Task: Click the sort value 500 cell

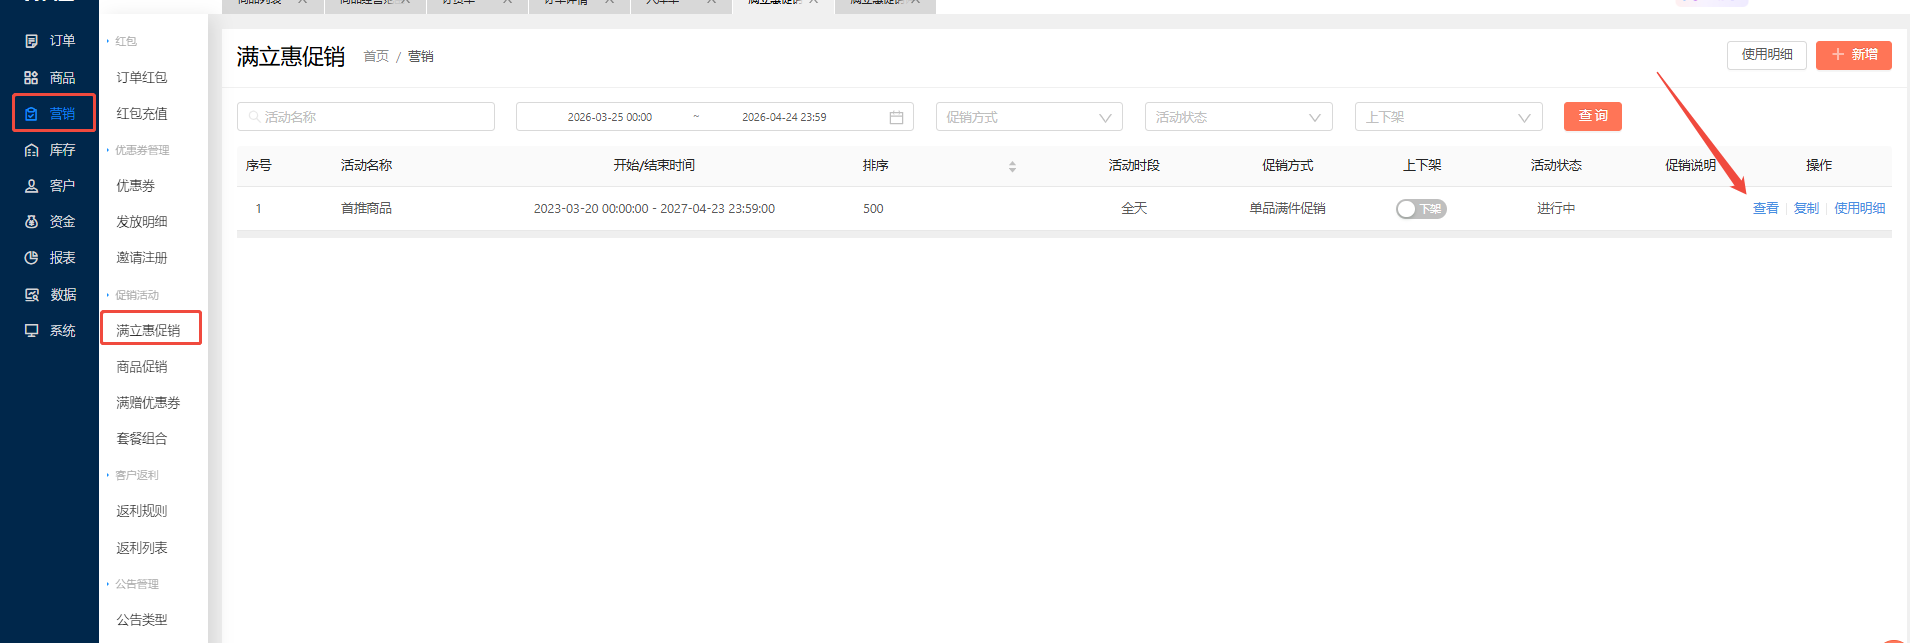Action: pos(873,208)
